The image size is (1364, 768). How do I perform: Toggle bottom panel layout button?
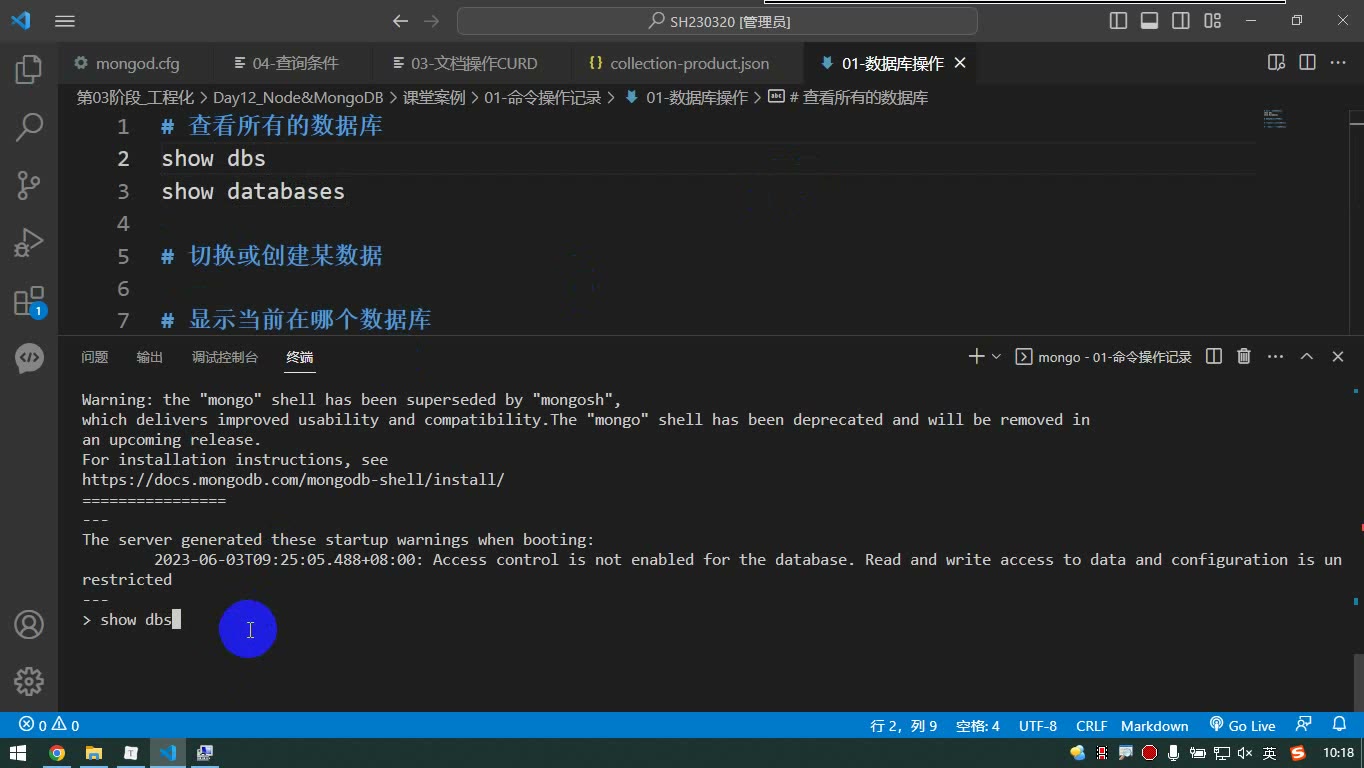(1150, 20)
